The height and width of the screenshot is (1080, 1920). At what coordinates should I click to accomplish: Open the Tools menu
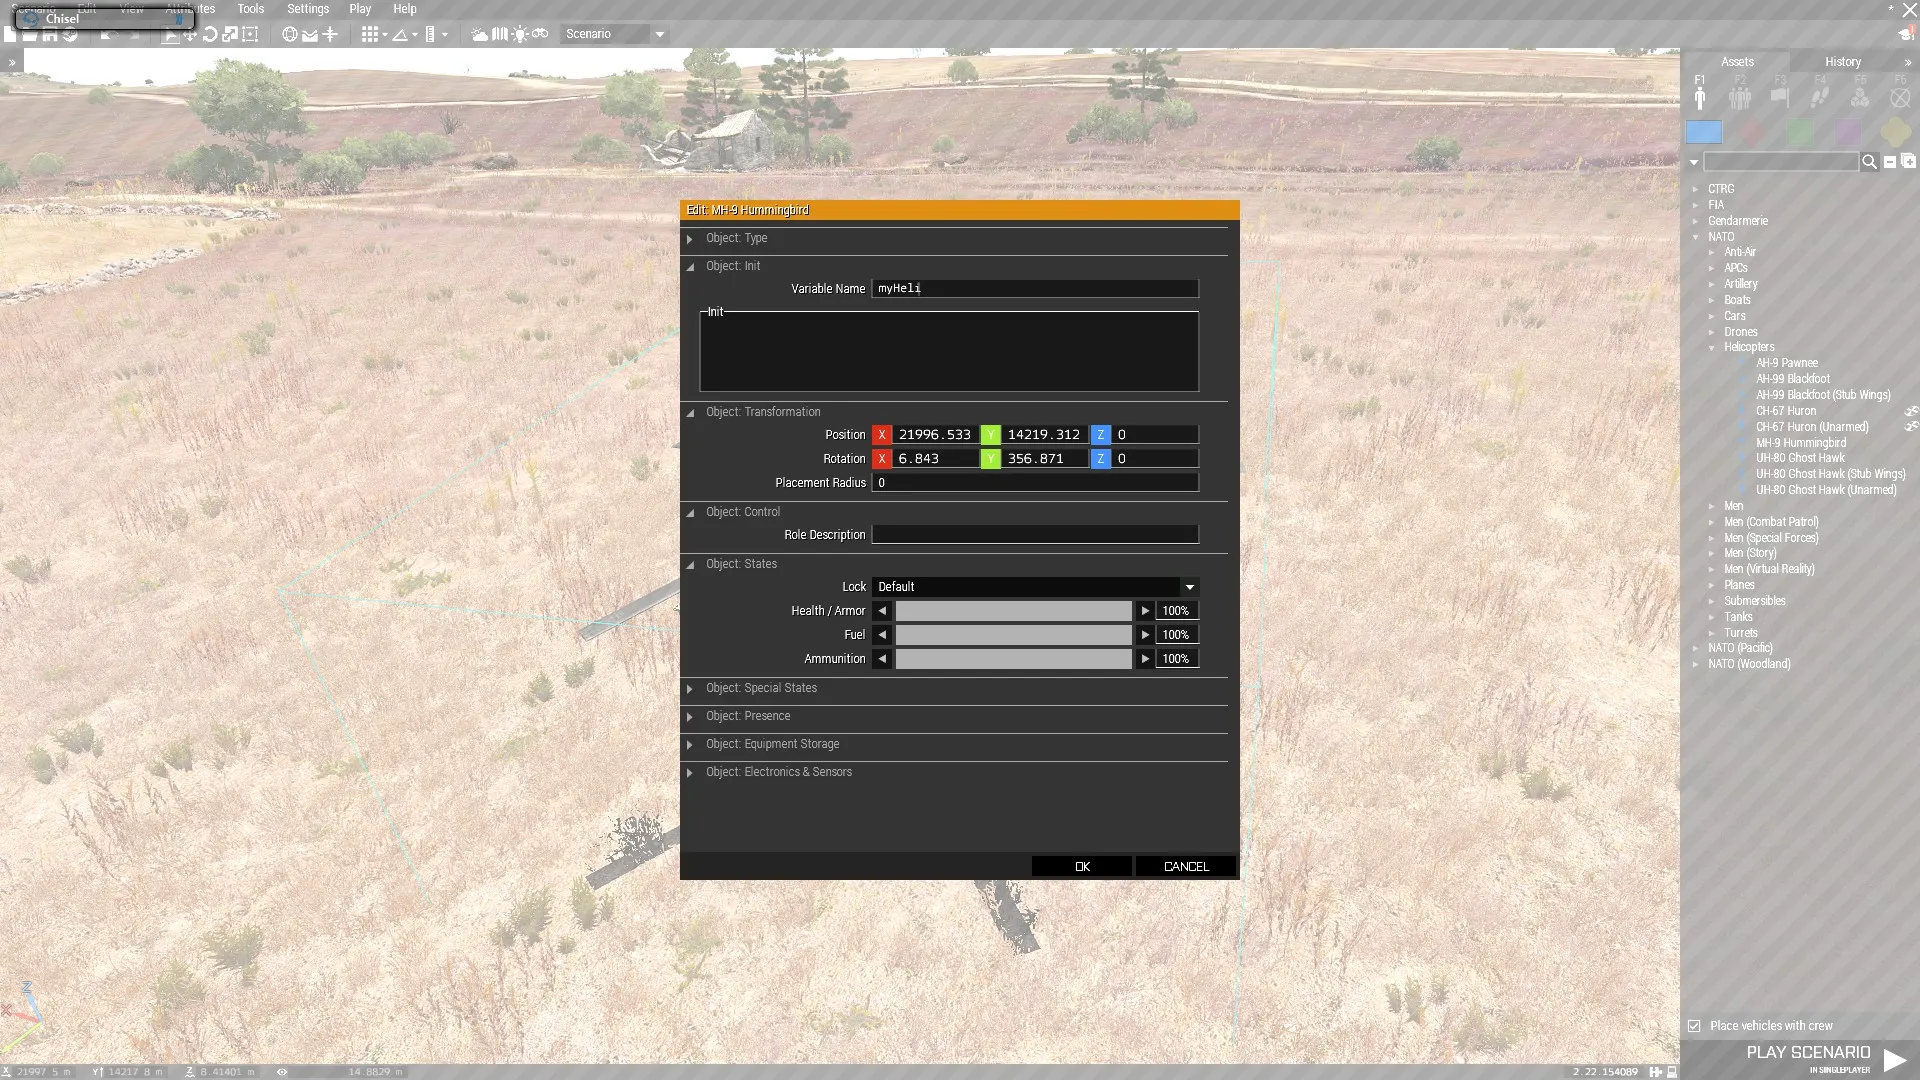tap(251, 9)
